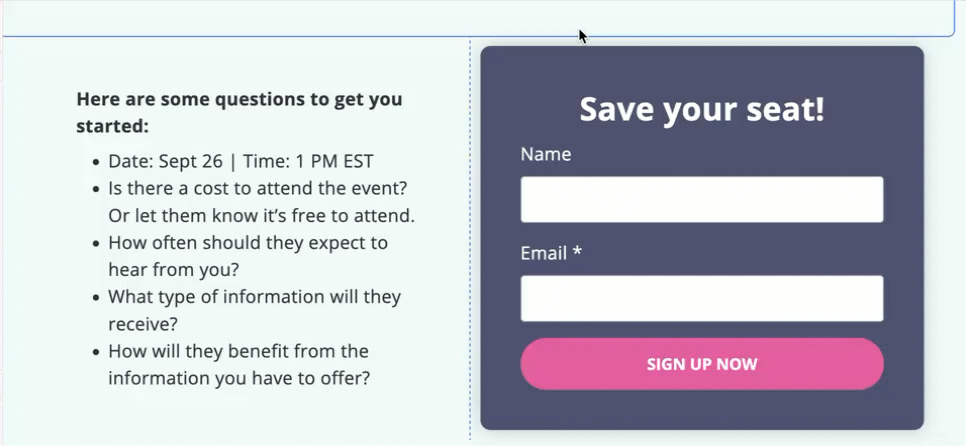Select the "Save your seat!" heading
Image resolution: width=966 pixels, height=446 pixels.
(x=702, y=109)
